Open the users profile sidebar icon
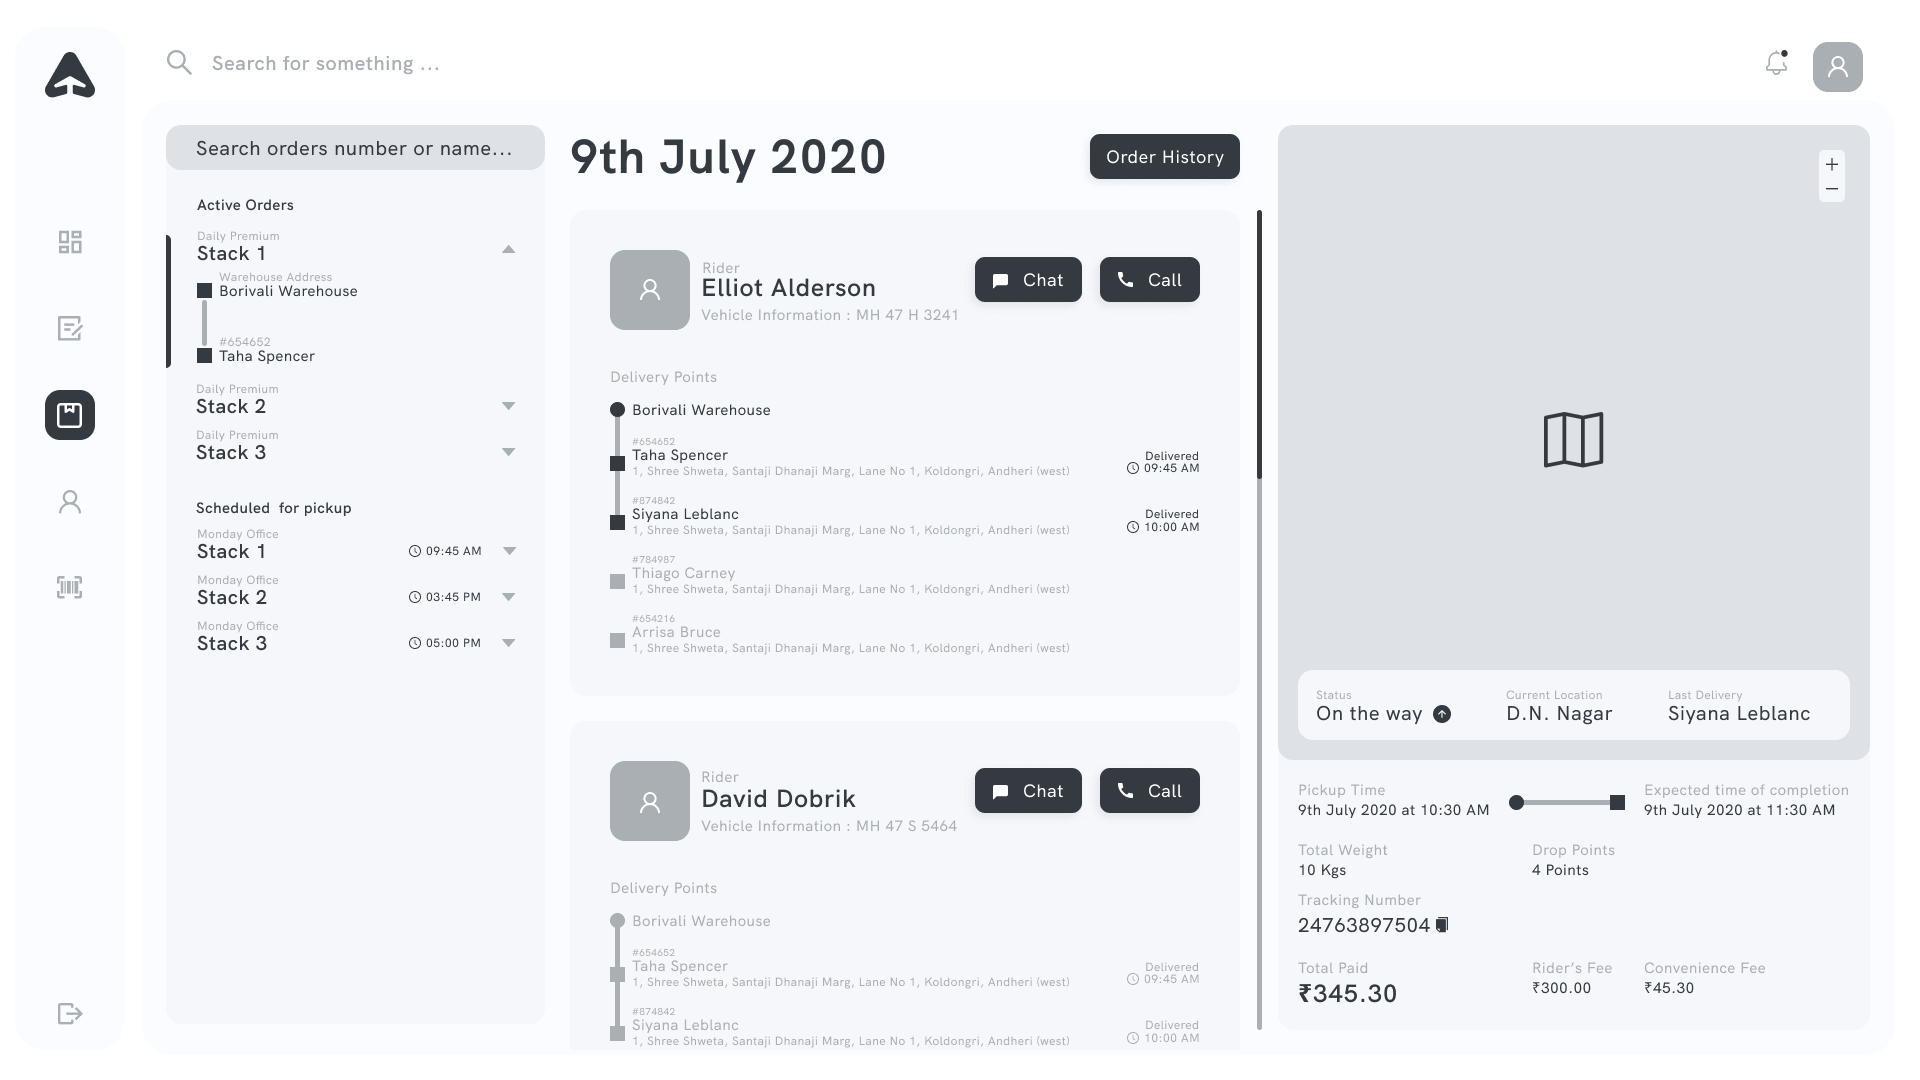 pyautogui.click(x=70, y=501)
